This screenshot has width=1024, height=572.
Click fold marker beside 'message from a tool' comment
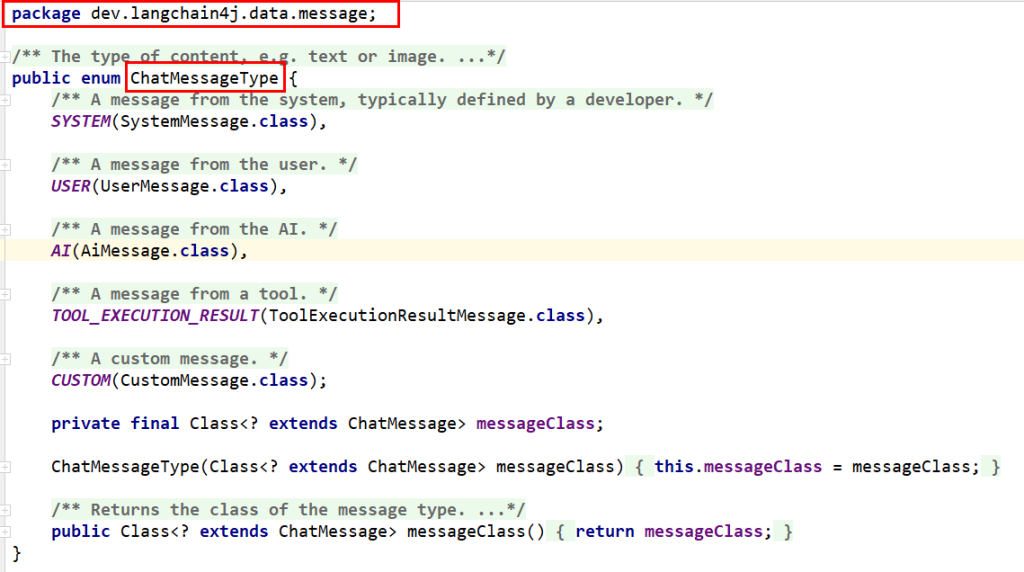[6, 294]
